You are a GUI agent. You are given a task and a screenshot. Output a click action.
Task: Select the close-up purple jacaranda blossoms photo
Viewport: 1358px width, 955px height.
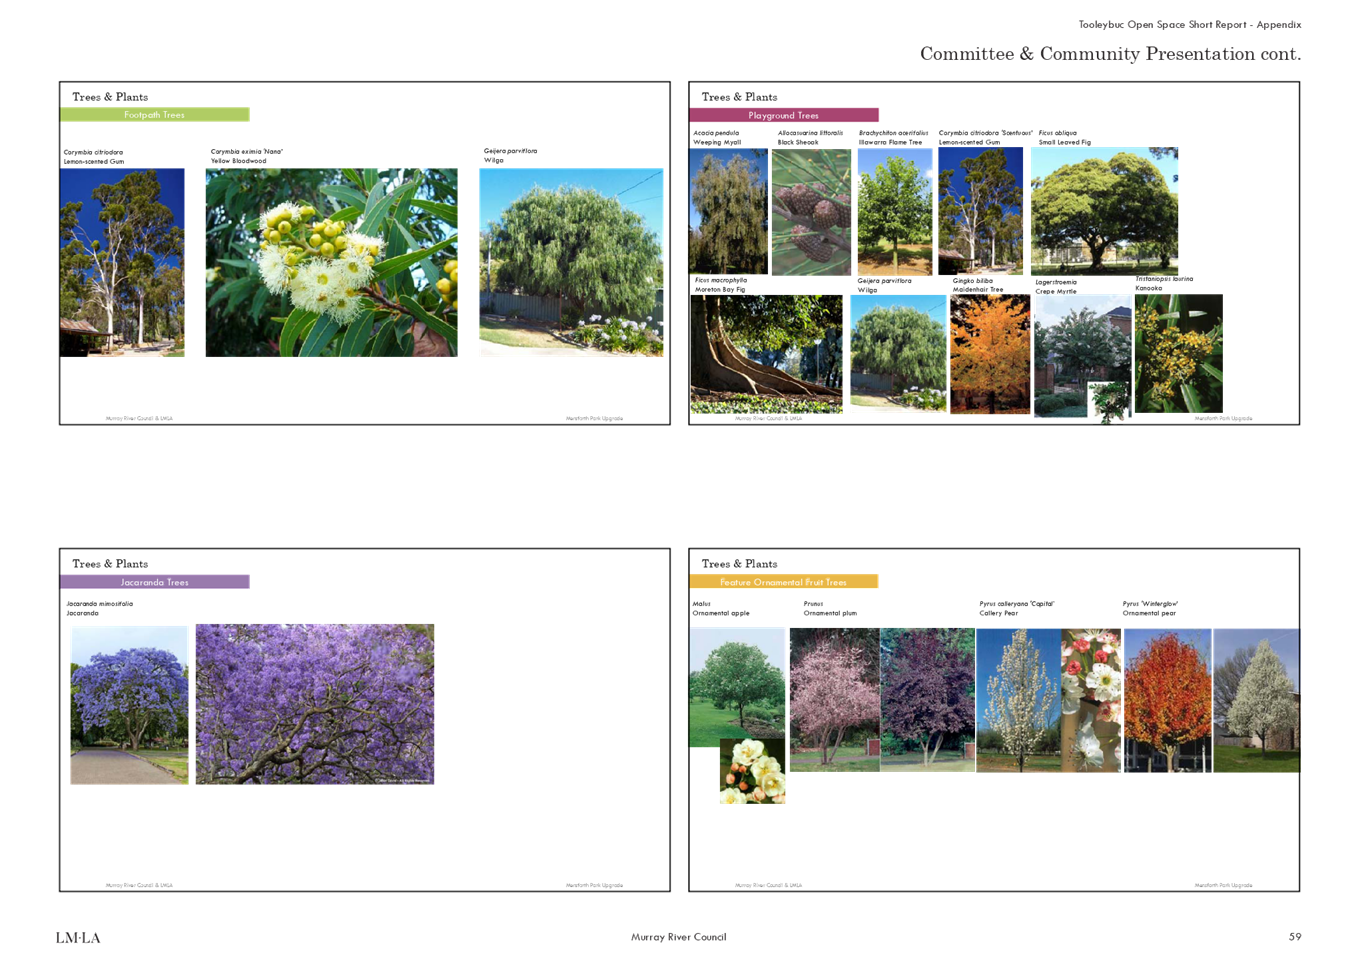315,704
